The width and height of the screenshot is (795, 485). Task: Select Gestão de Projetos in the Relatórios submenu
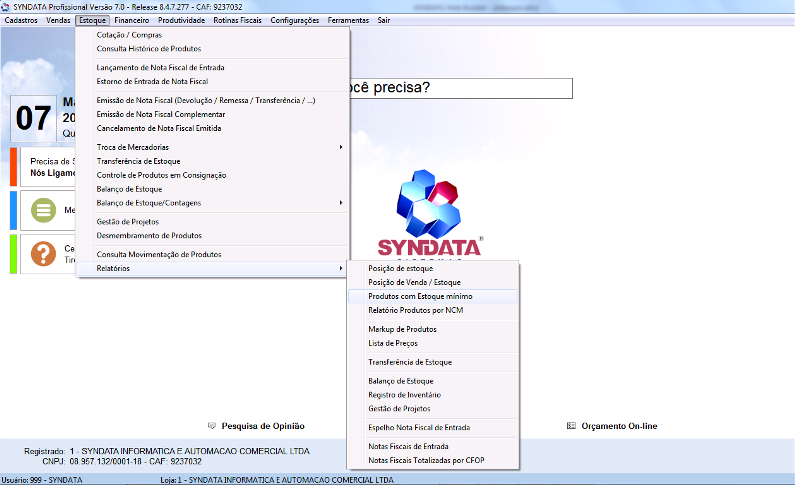(x=433, y=408)
